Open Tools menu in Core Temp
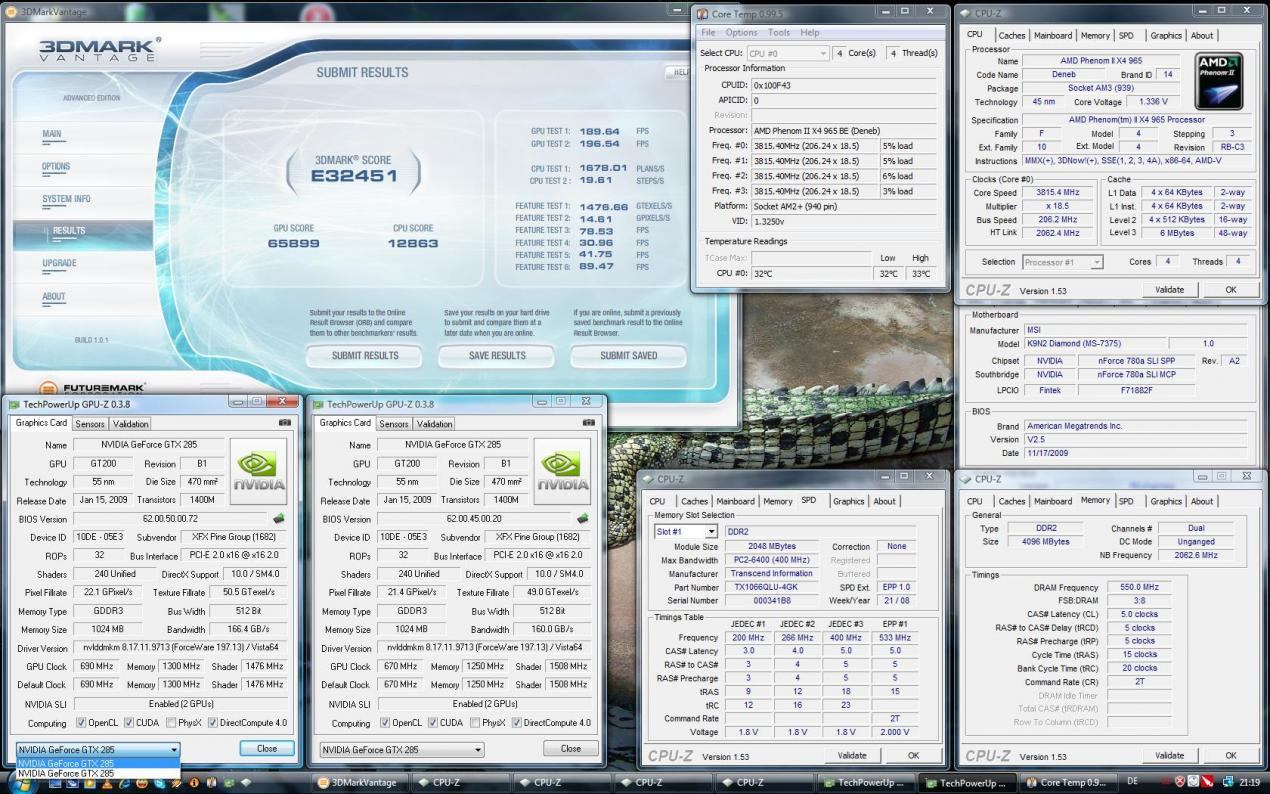1270x794 pixels. click(779, 33)
